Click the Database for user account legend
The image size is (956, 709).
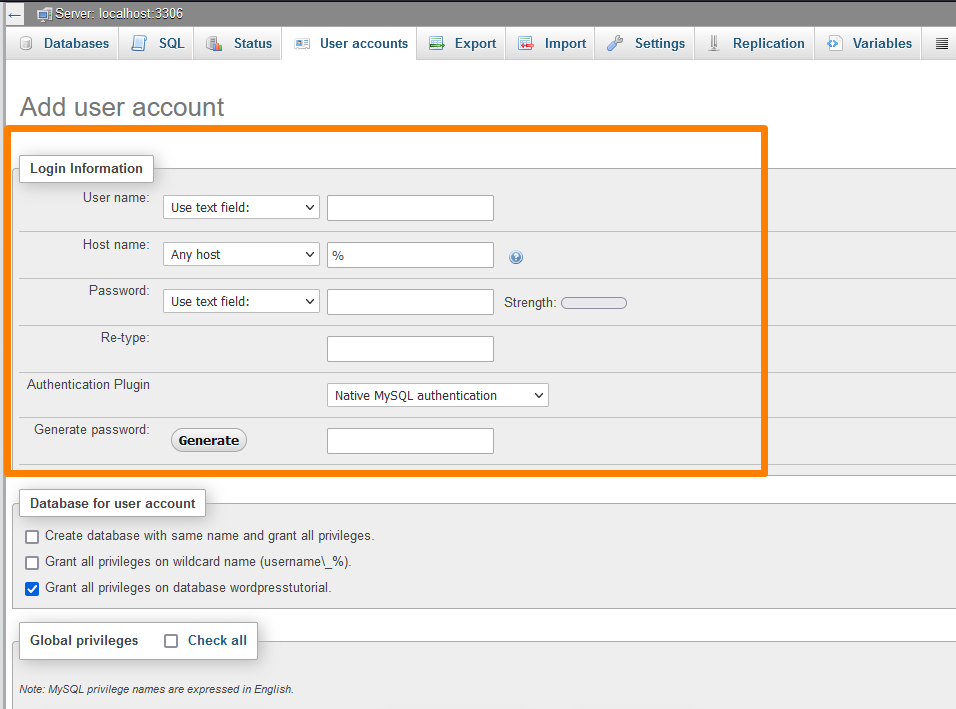112,503
